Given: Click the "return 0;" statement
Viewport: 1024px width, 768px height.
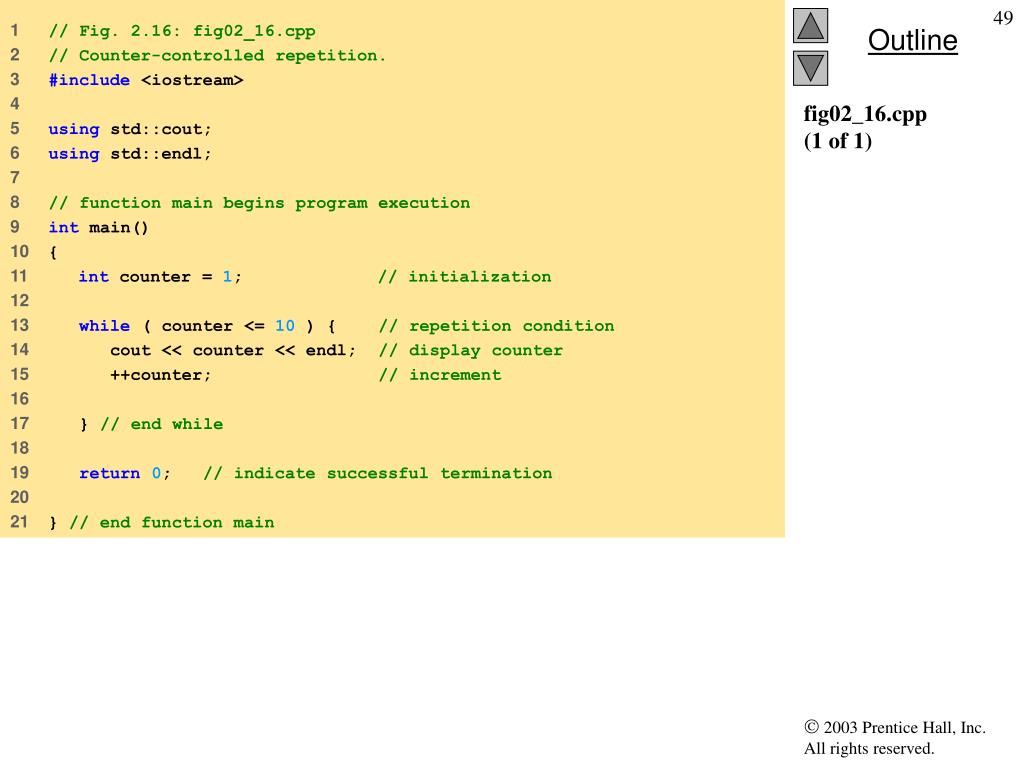Looking at the screenshot, I should [125, 473].
